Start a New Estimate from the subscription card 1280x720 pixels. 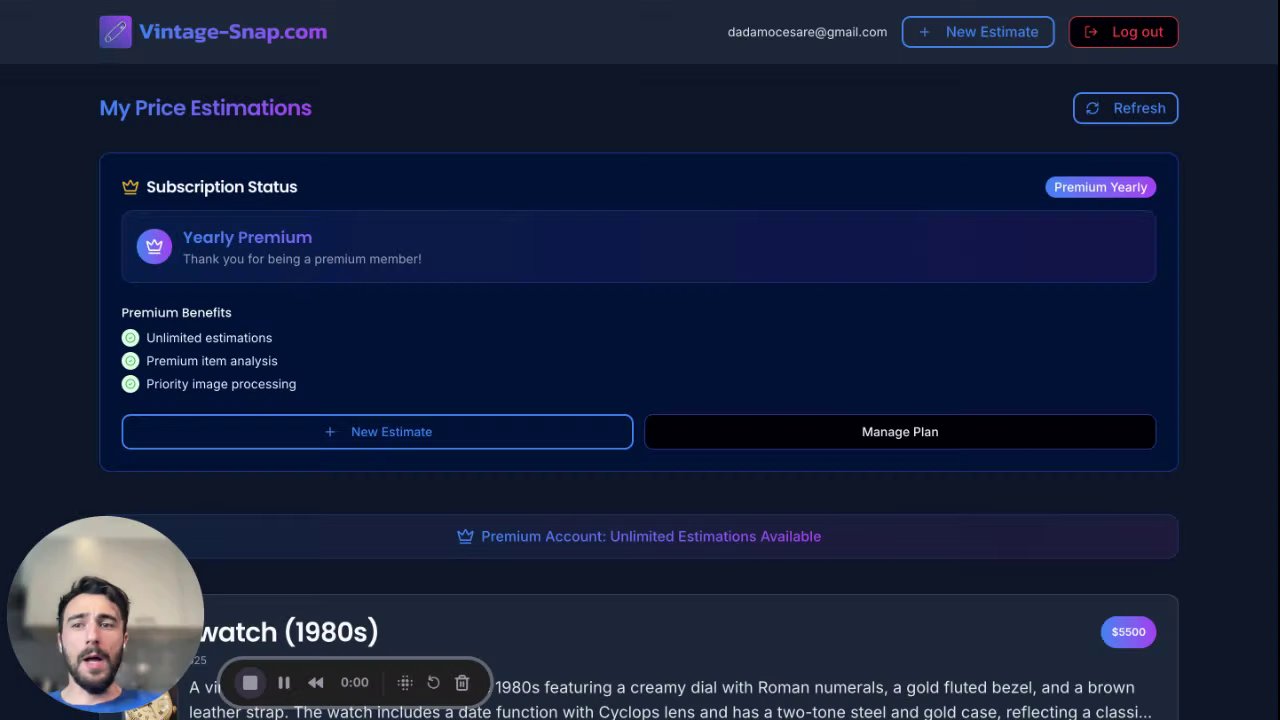coord(377,432)
